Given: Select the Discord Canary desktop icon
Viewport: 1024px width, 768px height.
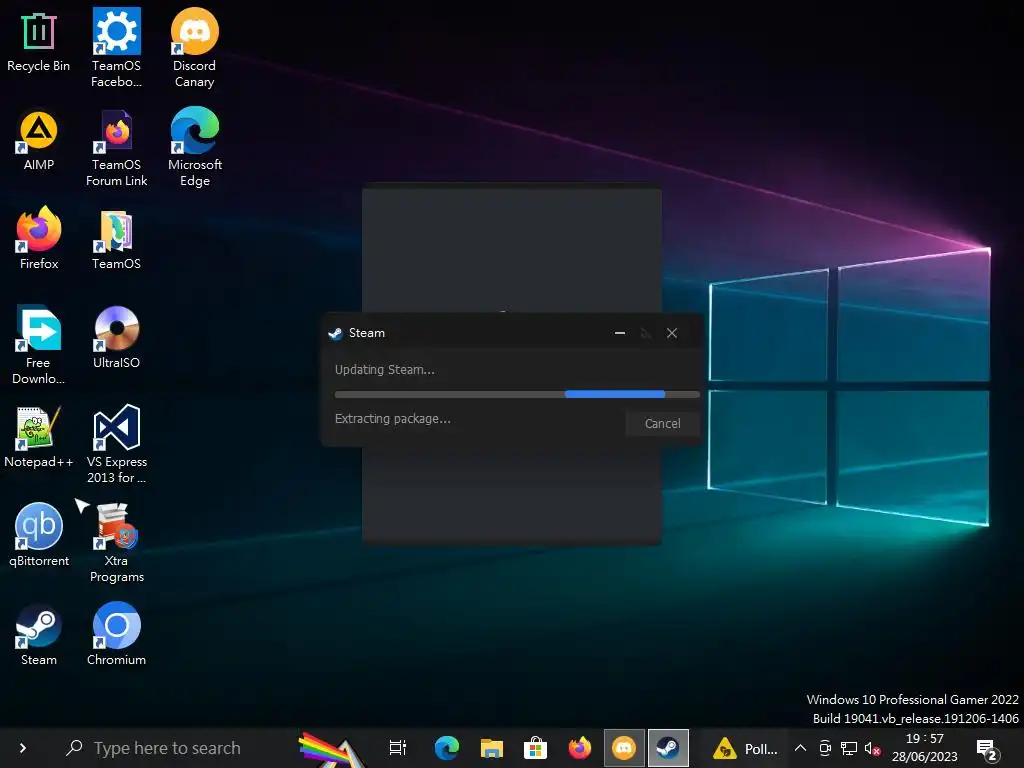Looking at the screenshot, I should pyautogui.click(x=195, y=47).
